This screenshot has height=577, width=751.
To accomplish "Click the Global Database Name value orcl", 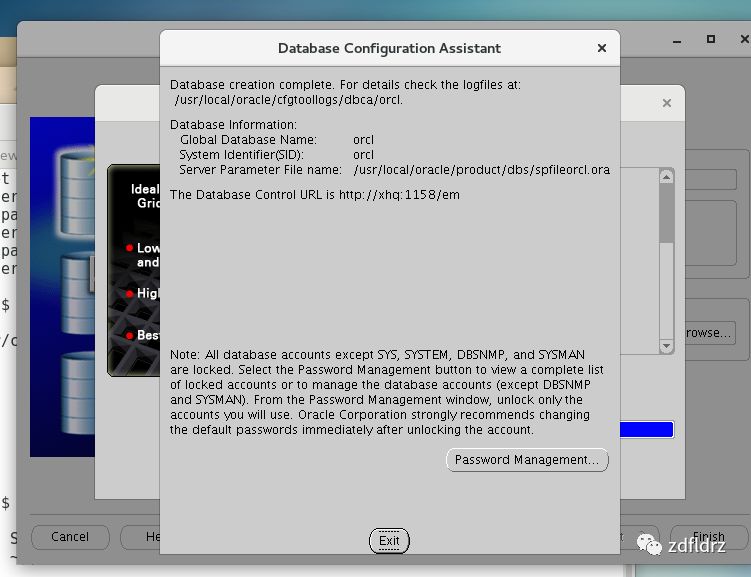I will pyautogui.click(x=363, y=140).
